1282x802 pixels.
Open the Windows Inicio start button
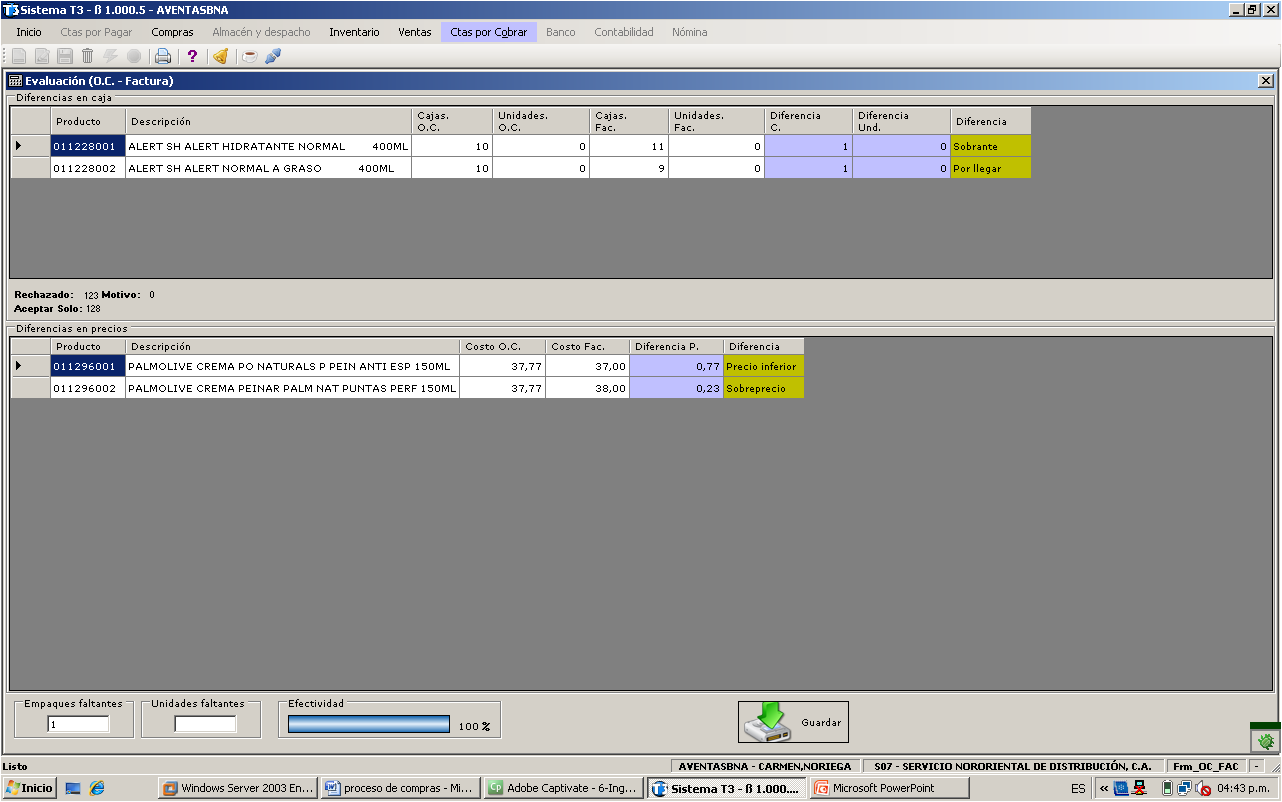coord(29,788)
